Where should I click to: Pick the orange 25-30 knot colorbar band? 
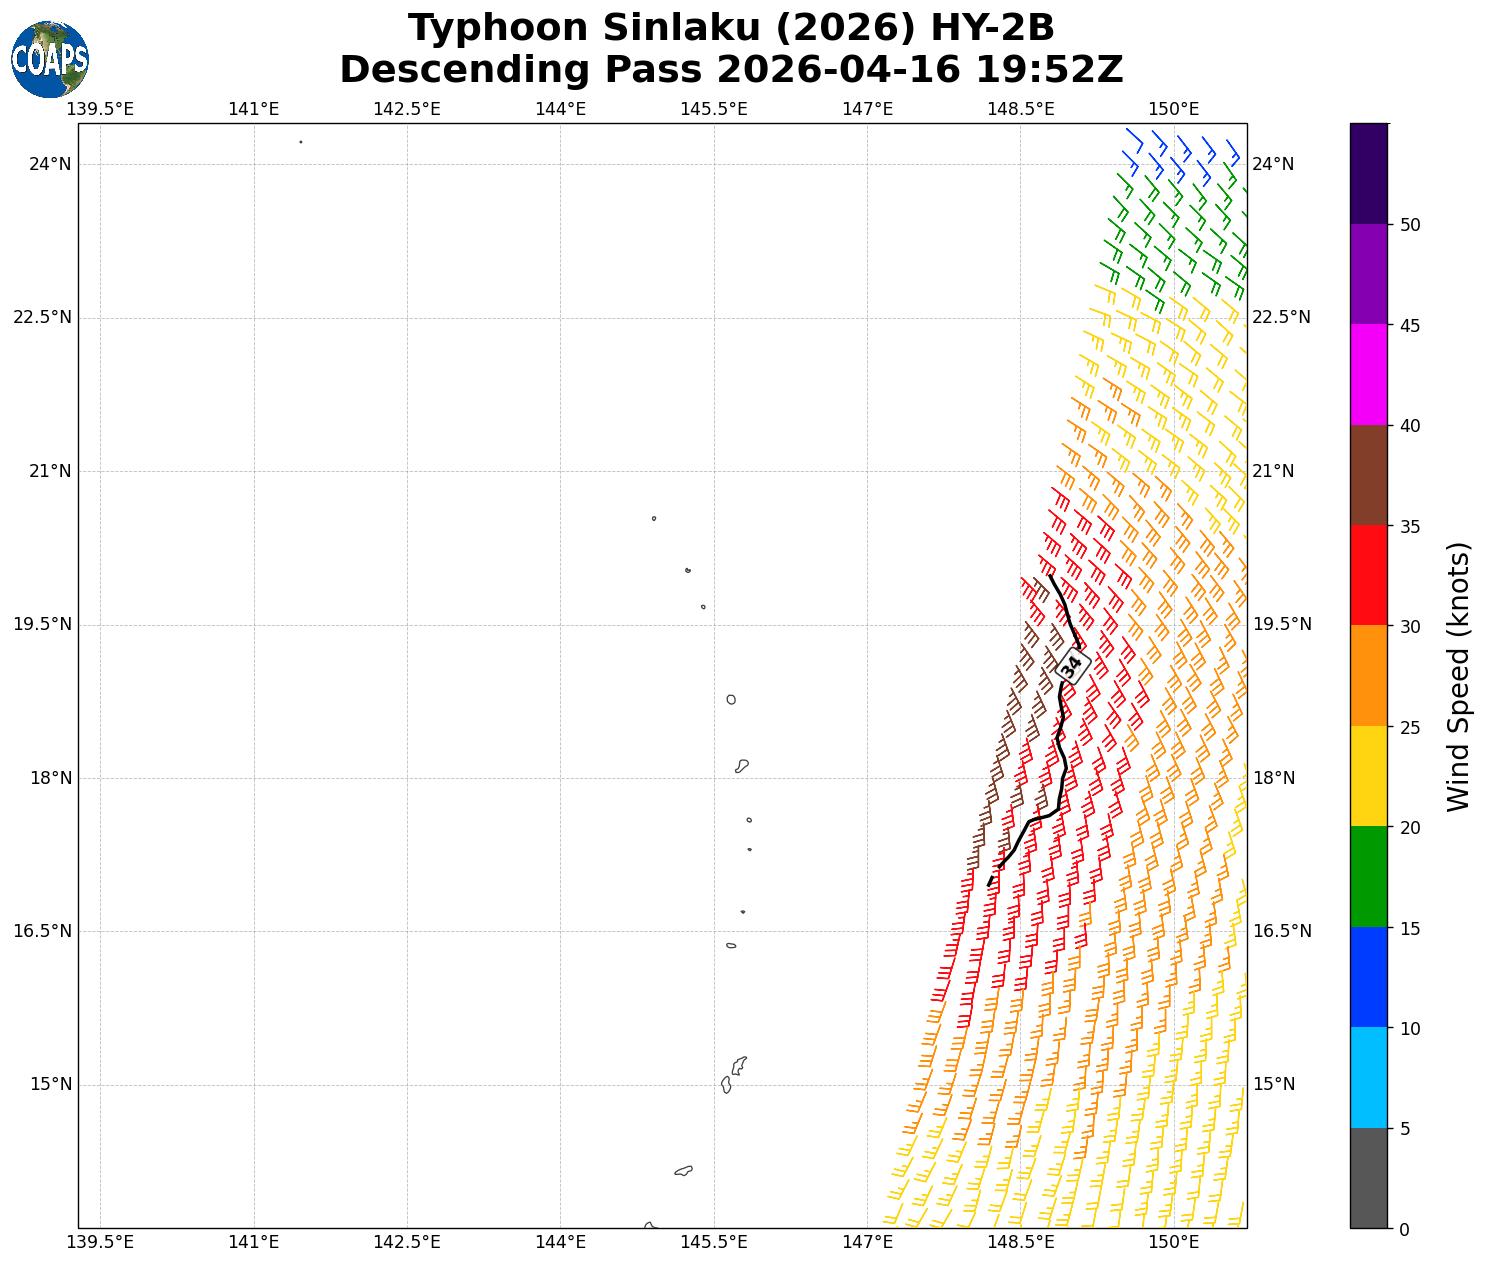coord(1368,675)
